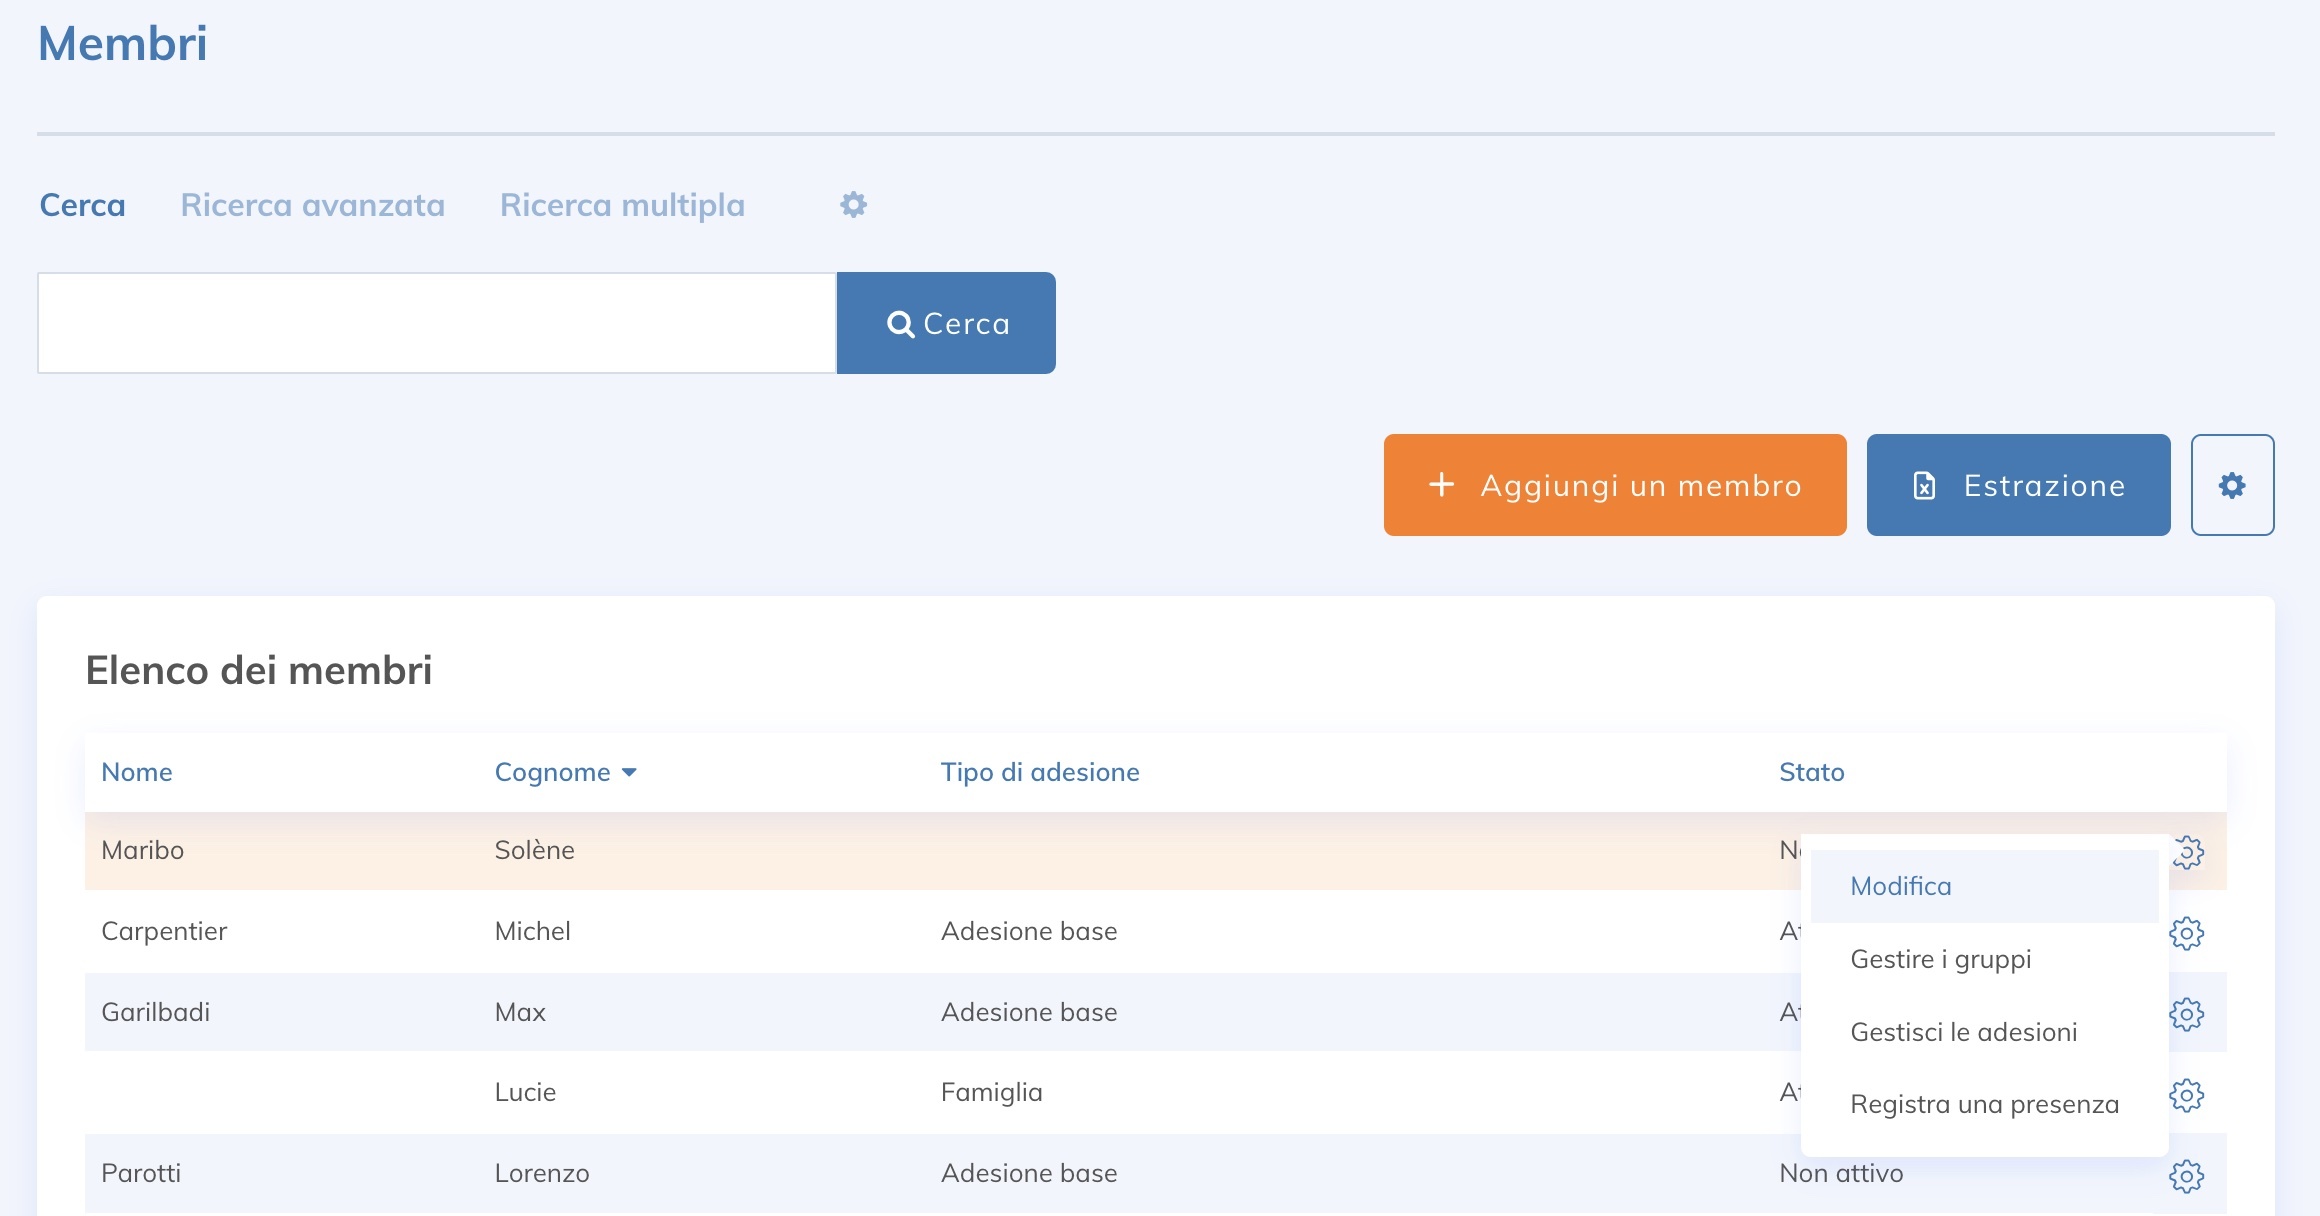Image resolution: width=2320 pixels, height=1216 pixels.
Task: Click gear icon in Garilbadi Max row
Action: coord(2186,1014)
